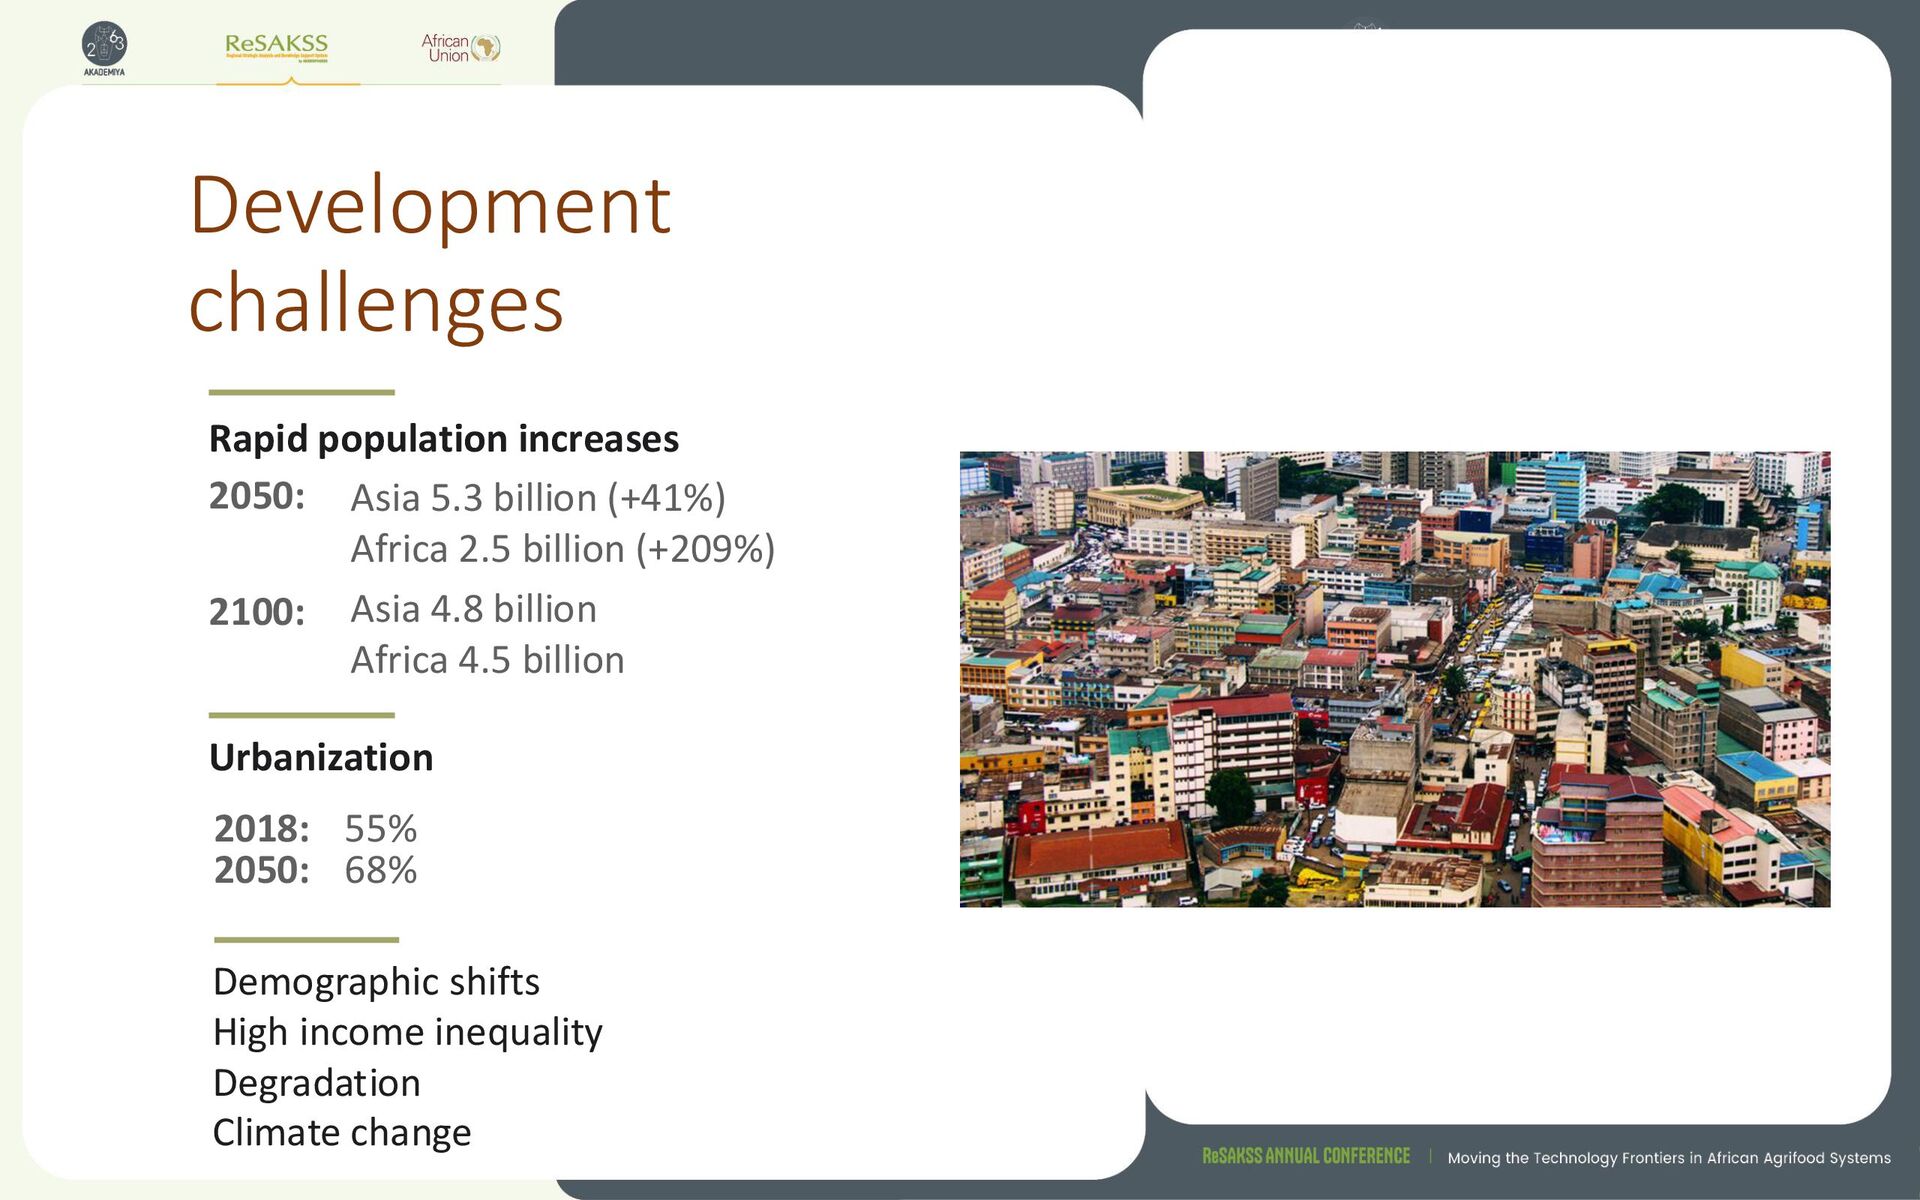1920x1200 pixels.
Task: Click the Asia 4.8 billion text
Action: point(473,609)
